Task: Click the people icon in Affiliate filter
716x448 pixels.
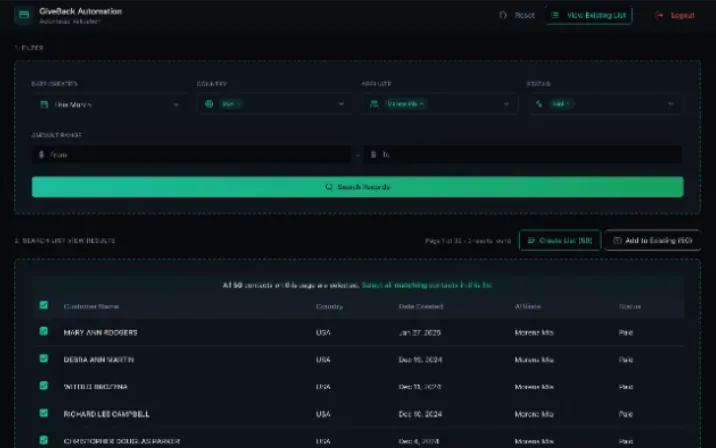Action: [x=374, y=104]
